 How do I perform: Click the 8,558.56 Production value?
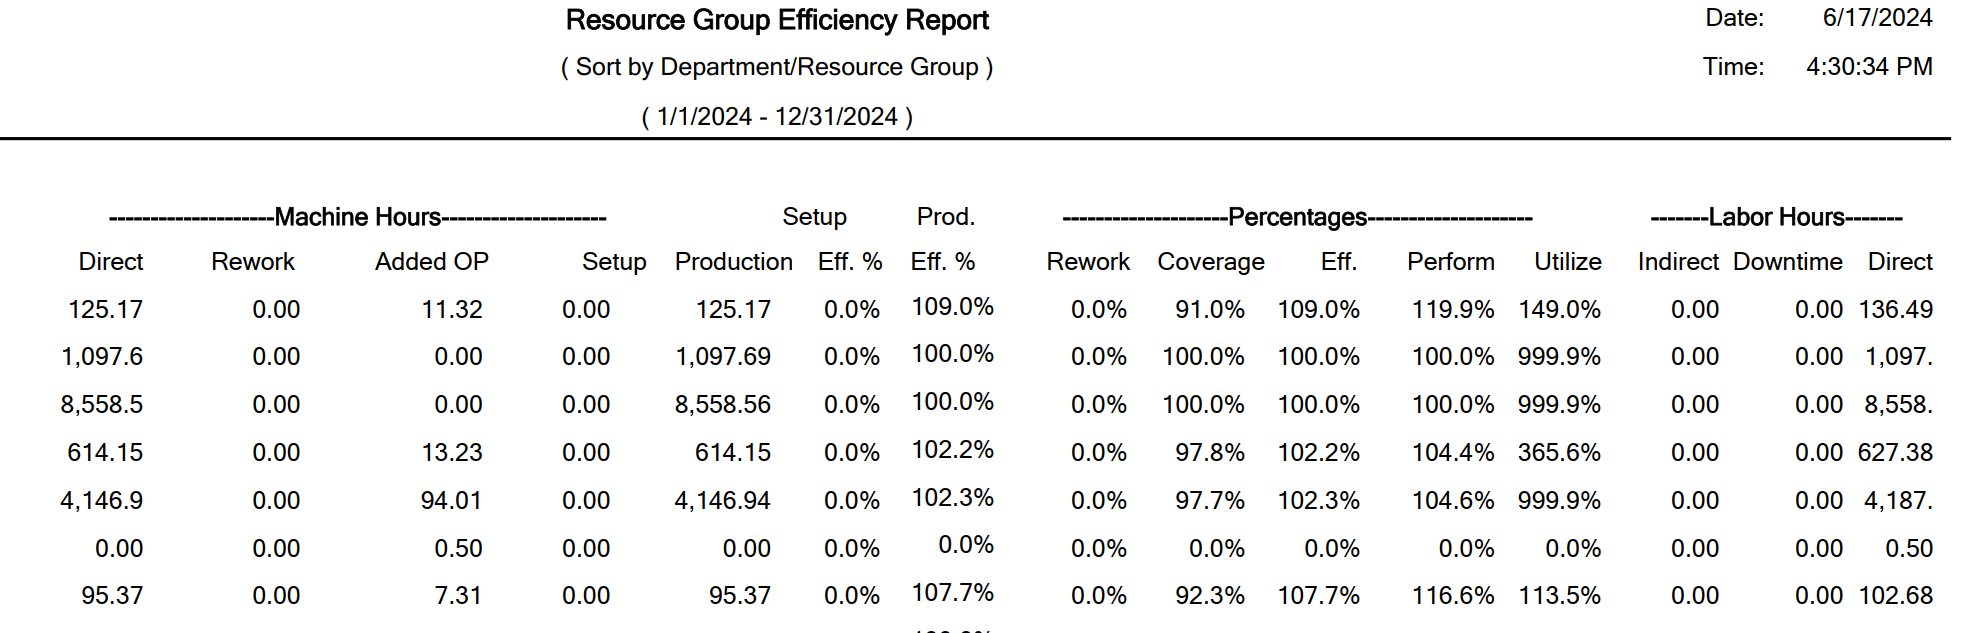point(722,405)
